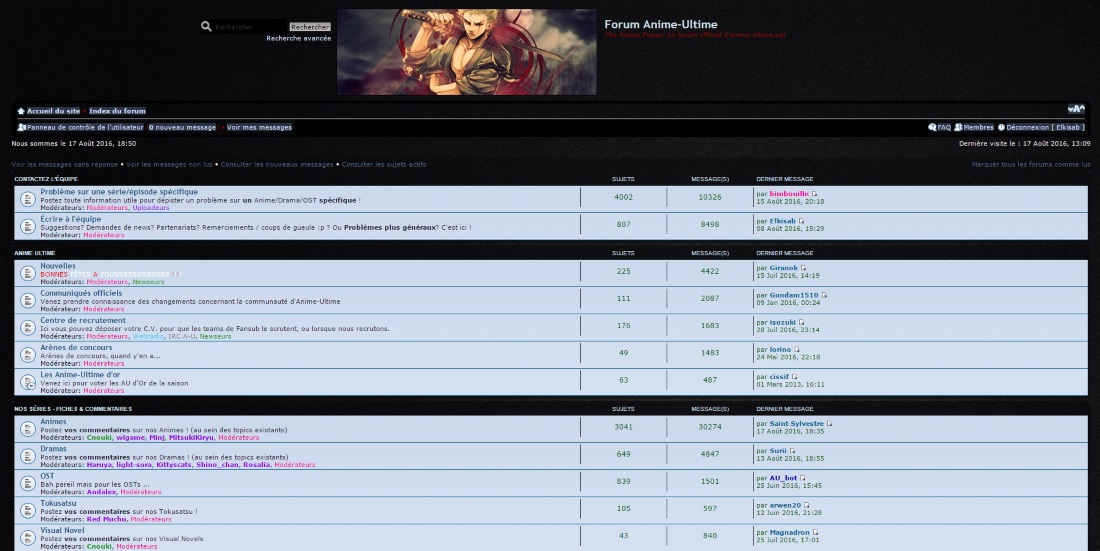Open user profile Elkisab in last message
1100x551 pixels.
tap(782, 221)
